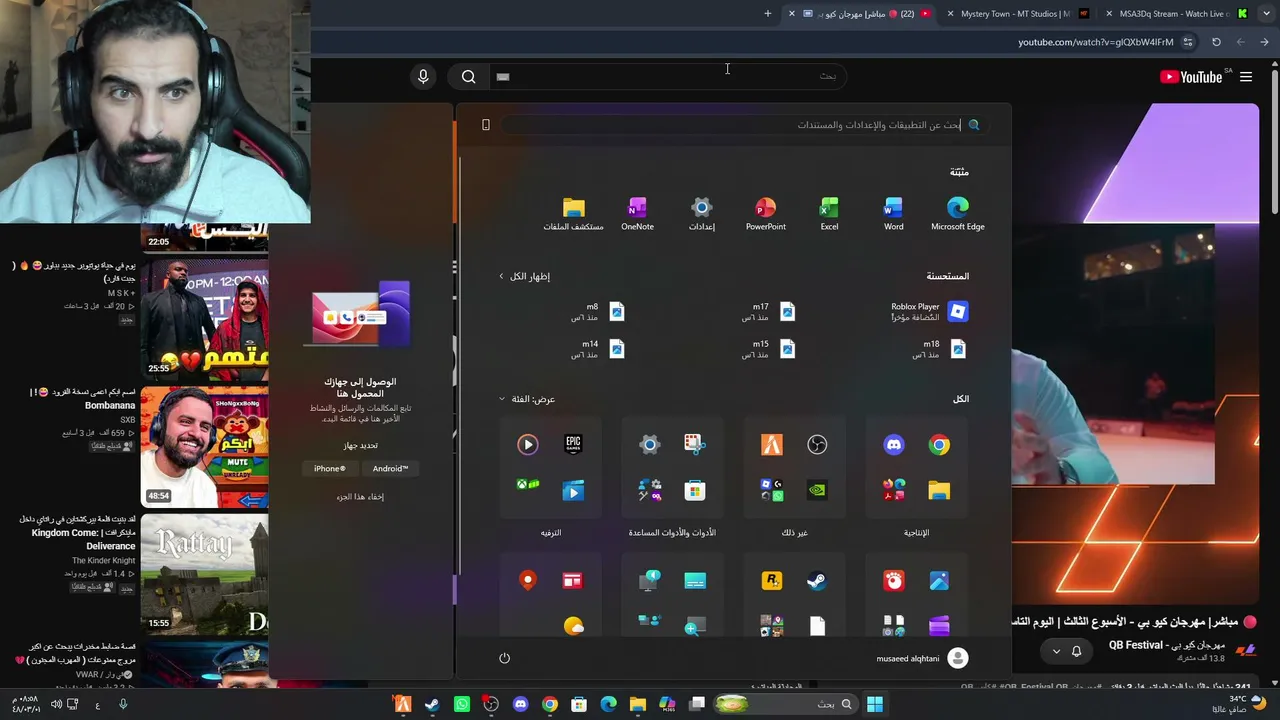The height and width of the screenshot is (720, 1280).
Task: Click the YouTube search box
Action: (x=668, y=77)
